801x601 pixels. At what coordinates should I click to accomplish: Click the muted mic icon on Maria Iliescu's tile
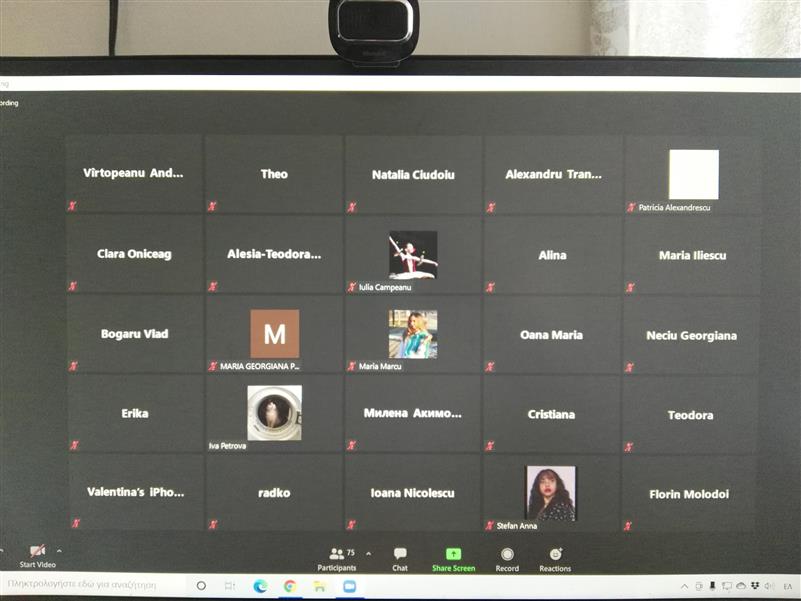(630, 288)
